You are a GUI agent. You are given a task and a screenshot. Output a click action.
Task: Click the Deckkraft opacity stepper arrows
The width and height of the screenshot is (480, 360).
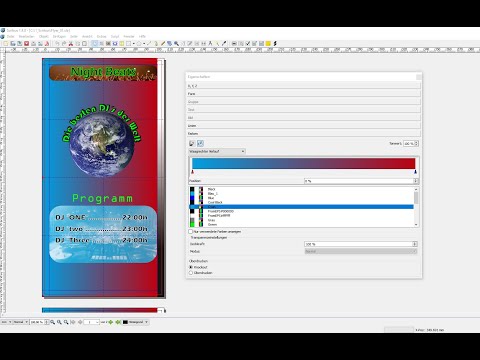(415, 244)
